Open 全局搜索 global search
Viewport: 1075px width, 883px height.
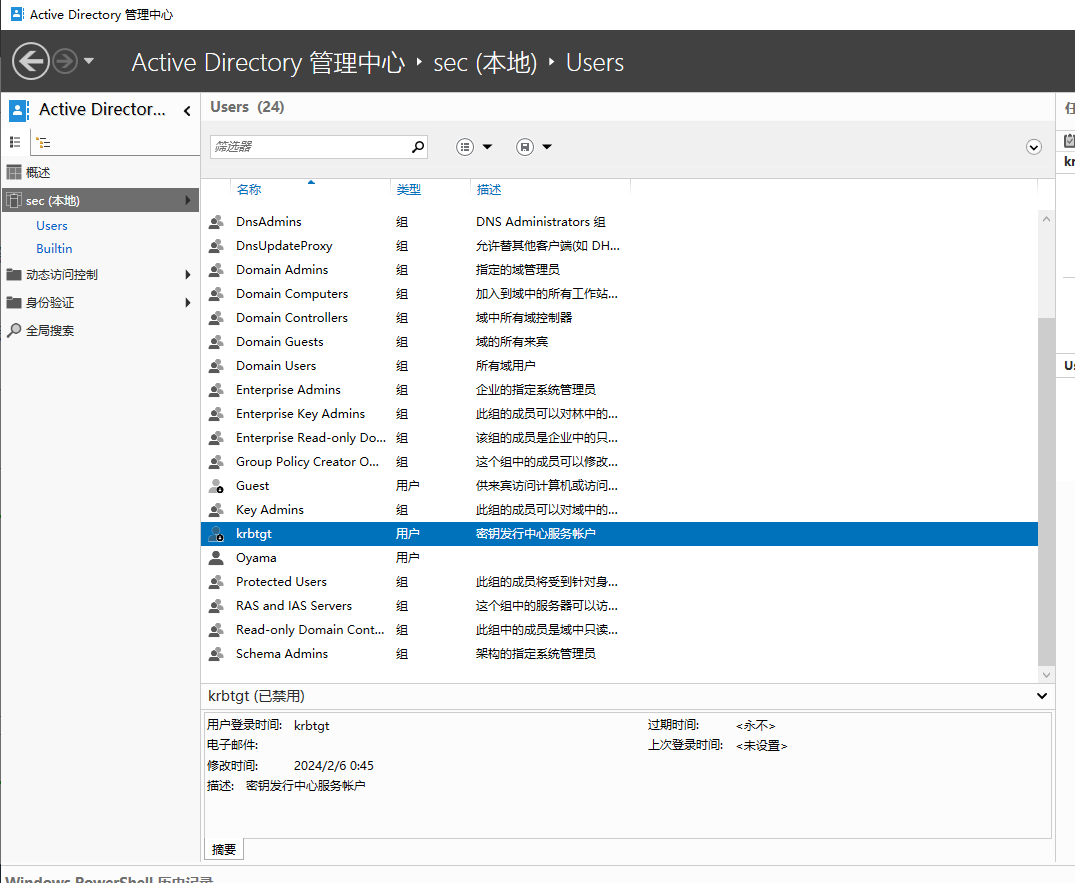point(50,330)
